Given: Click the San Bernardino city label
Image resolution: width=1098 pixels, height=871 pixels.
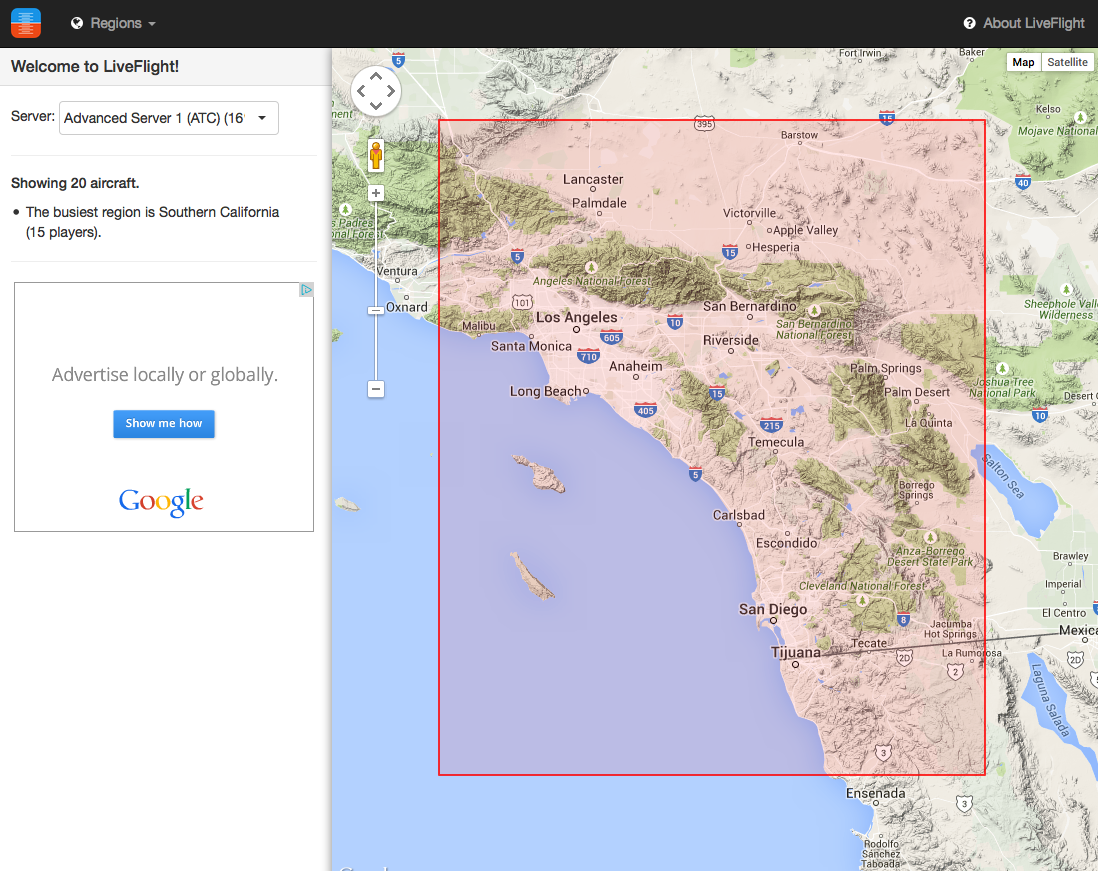Looking at the screenshot, I should coord(749,306).
